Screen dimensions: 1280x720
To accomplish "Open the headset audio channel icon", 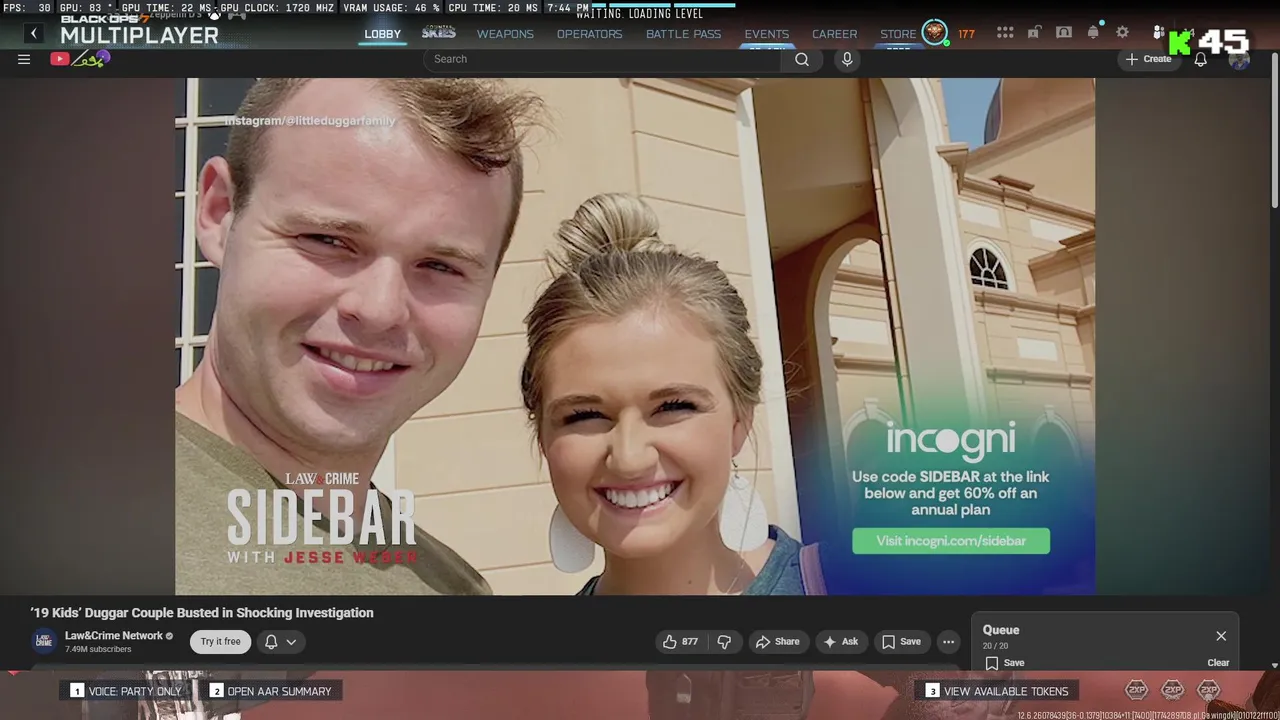I will pos(1064,33).
